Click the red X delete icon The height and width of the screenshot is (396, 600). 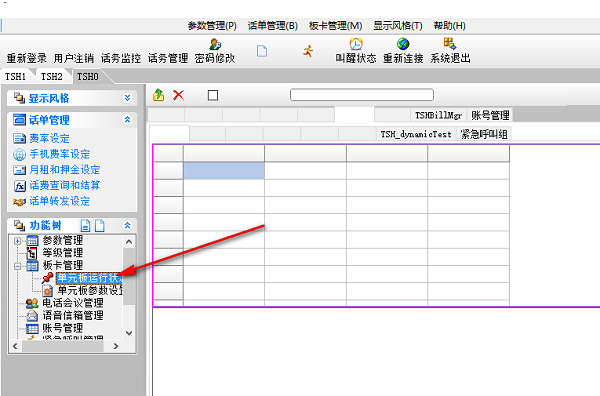point(178,95)
